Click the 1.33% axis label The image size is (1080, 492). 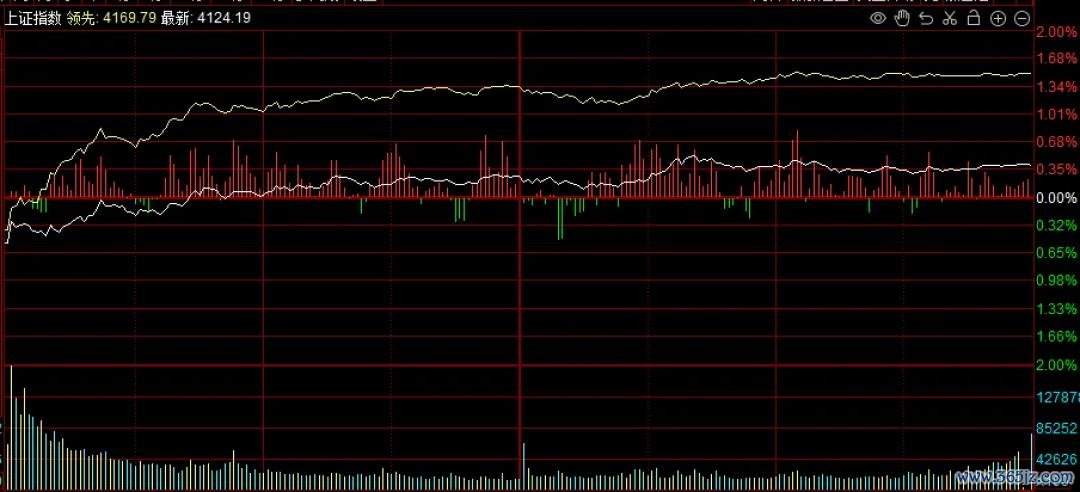coord(1055,310)
